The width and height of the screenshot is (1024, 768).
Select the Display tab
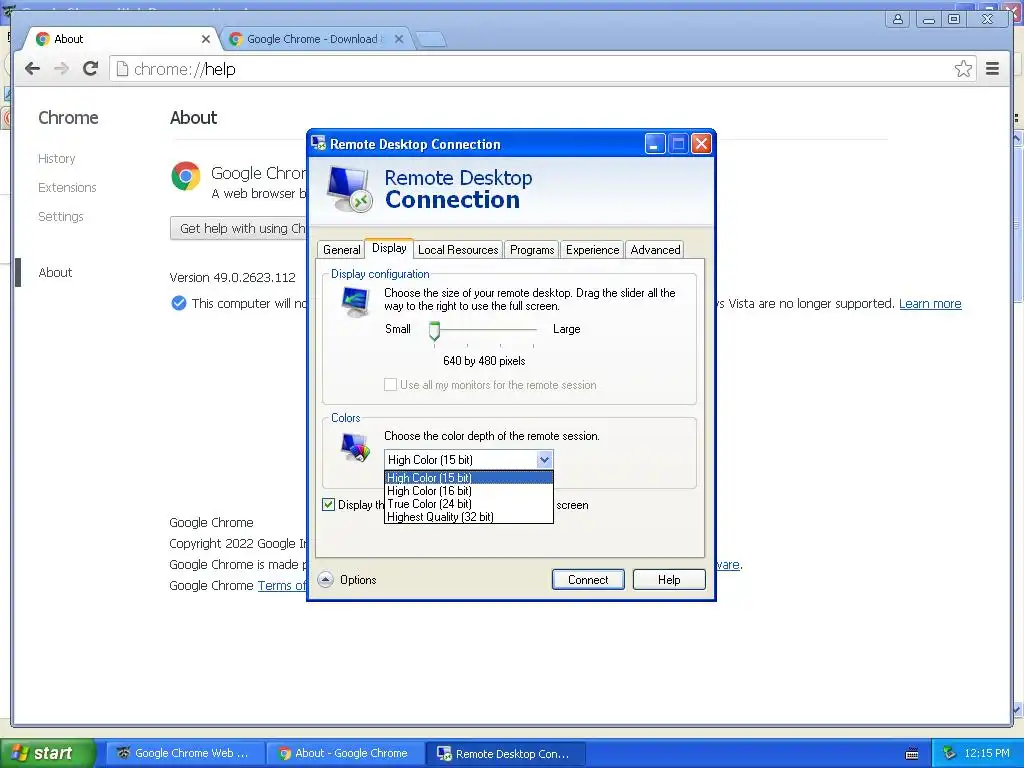(x=389, y=248)
